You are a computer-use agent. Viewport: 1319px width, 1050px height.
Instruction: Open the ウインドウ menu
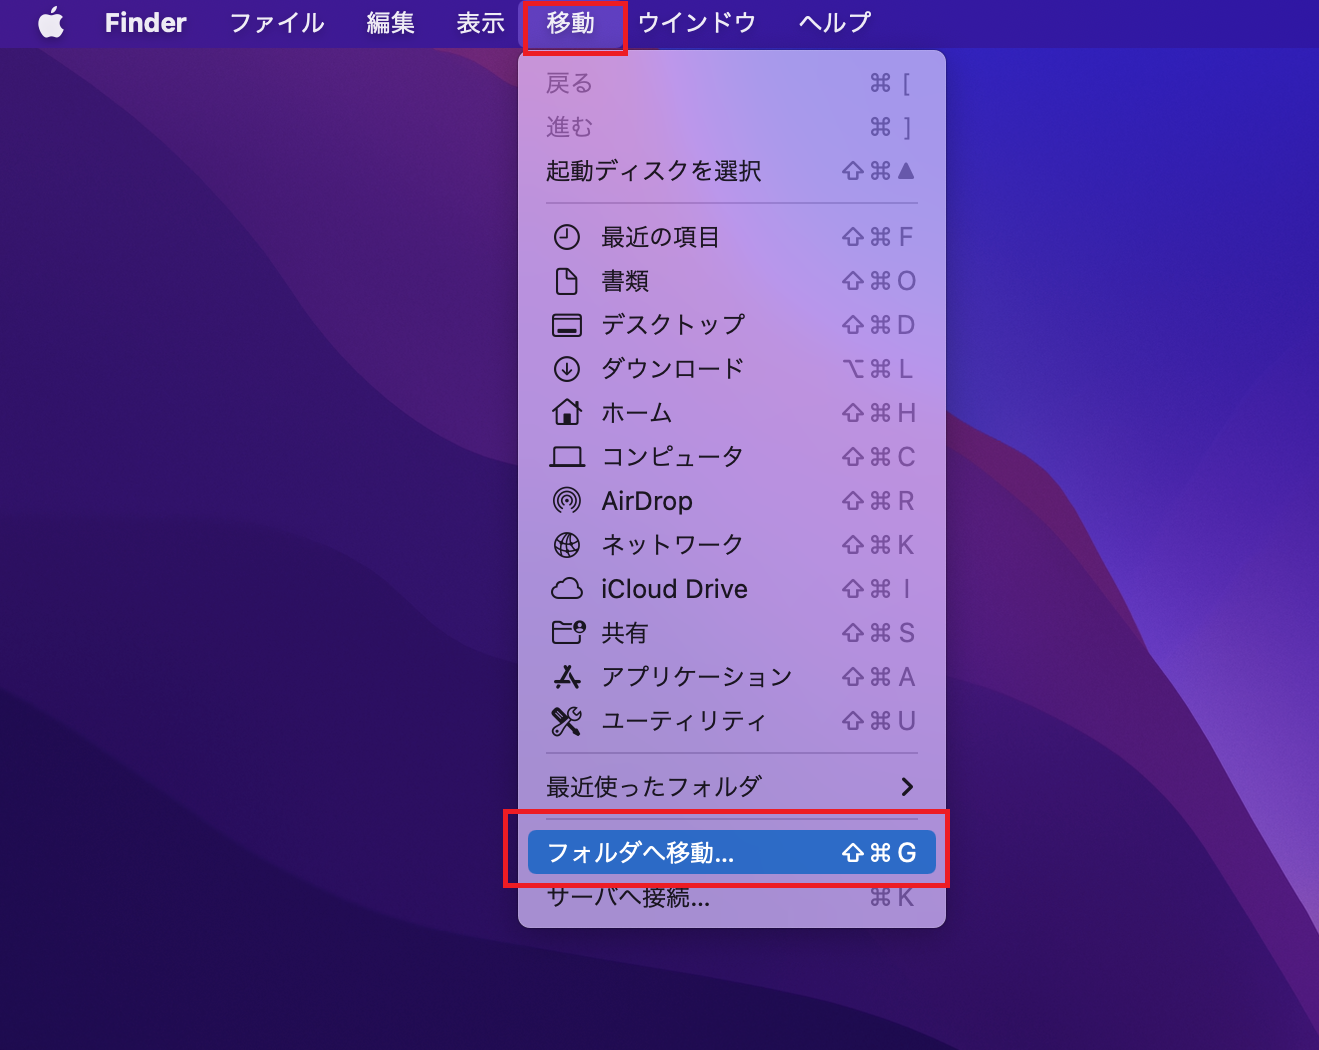point(697,22)
